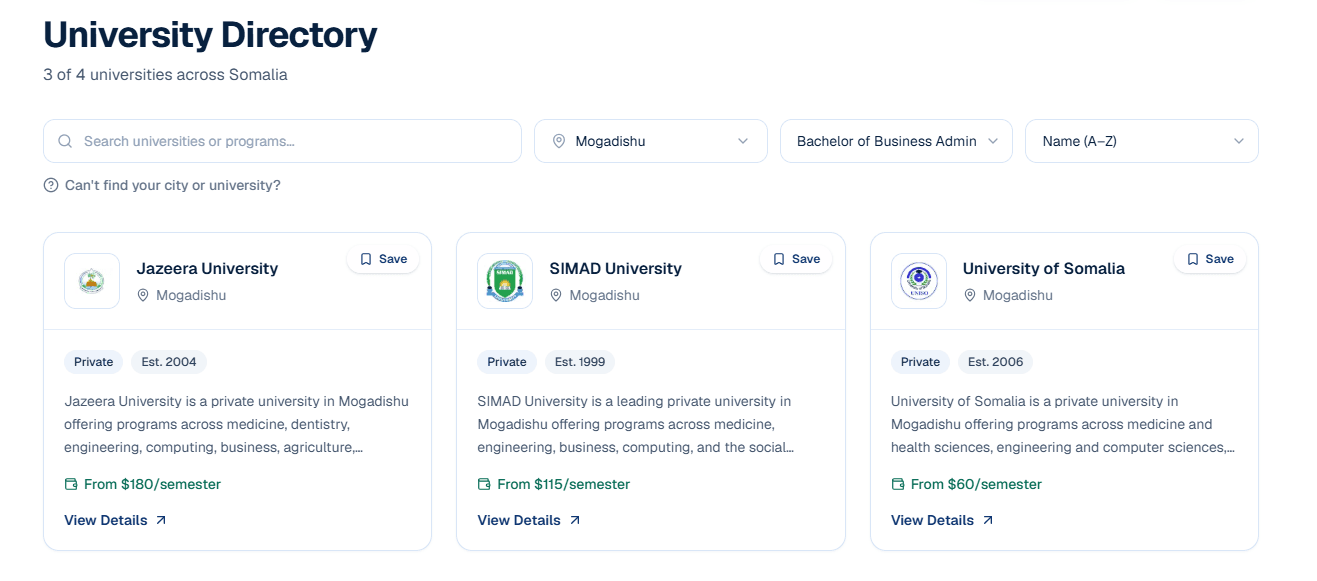Click the SIMAD University card title
Image resolution: width=1317 pixels, height=581 pixels.
click(615, 268)
